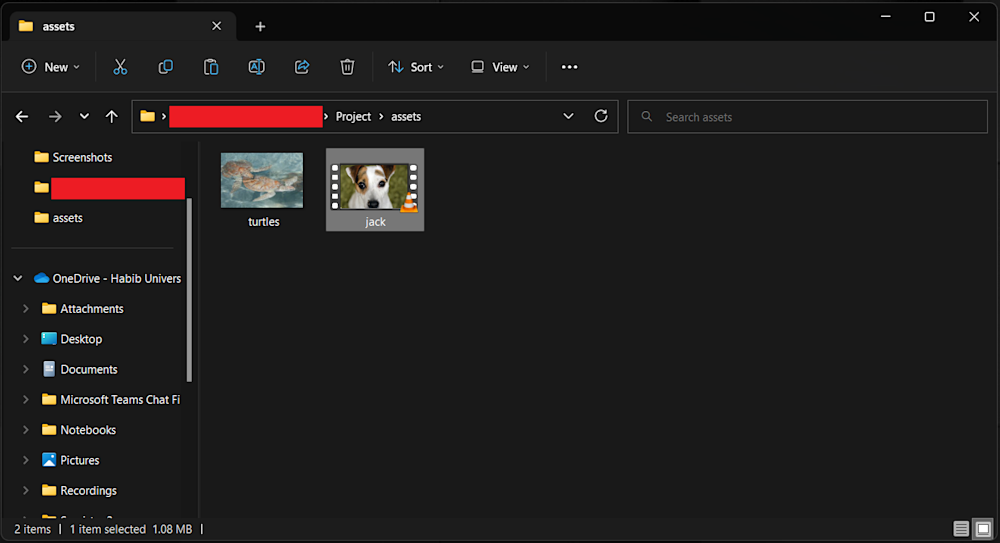Click assets in the breadcrumb path

click(406, 117)
